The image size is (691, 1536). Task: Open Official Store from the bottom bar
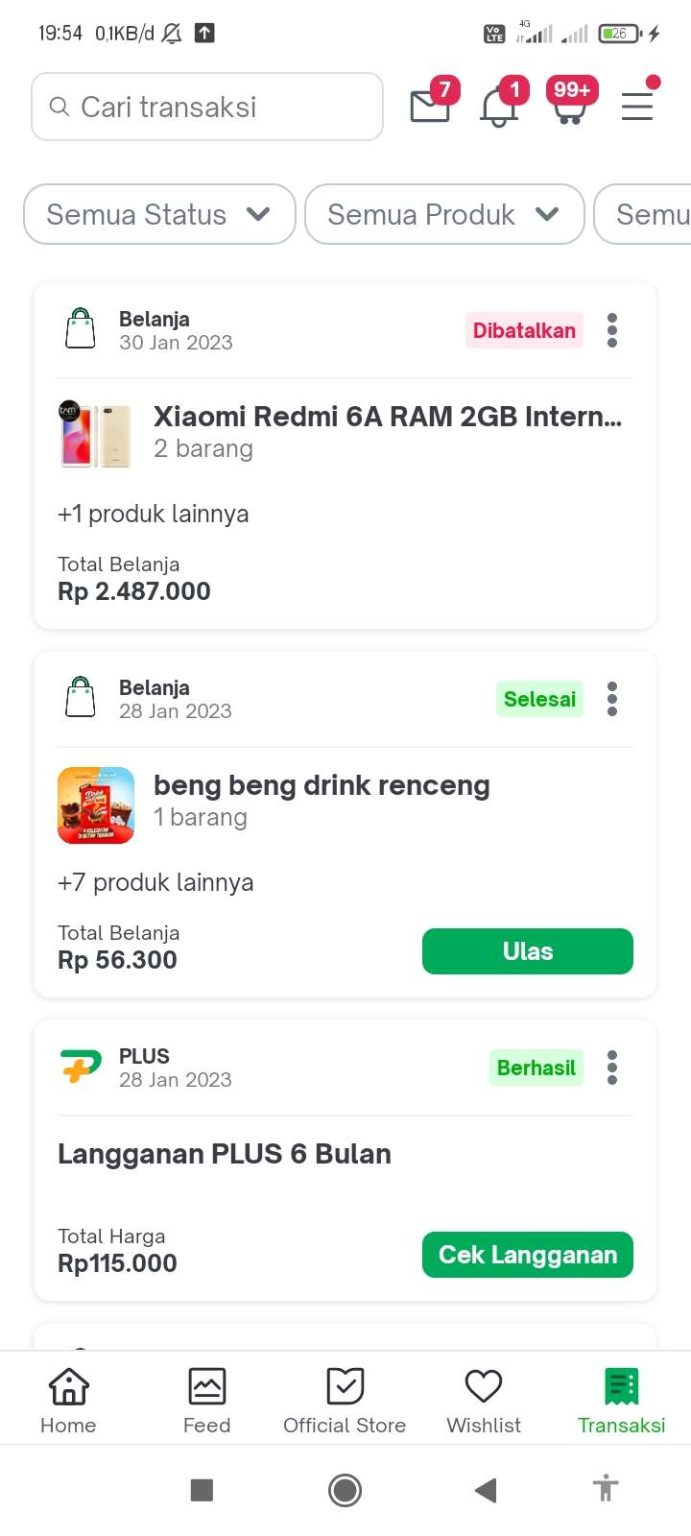344,1397
